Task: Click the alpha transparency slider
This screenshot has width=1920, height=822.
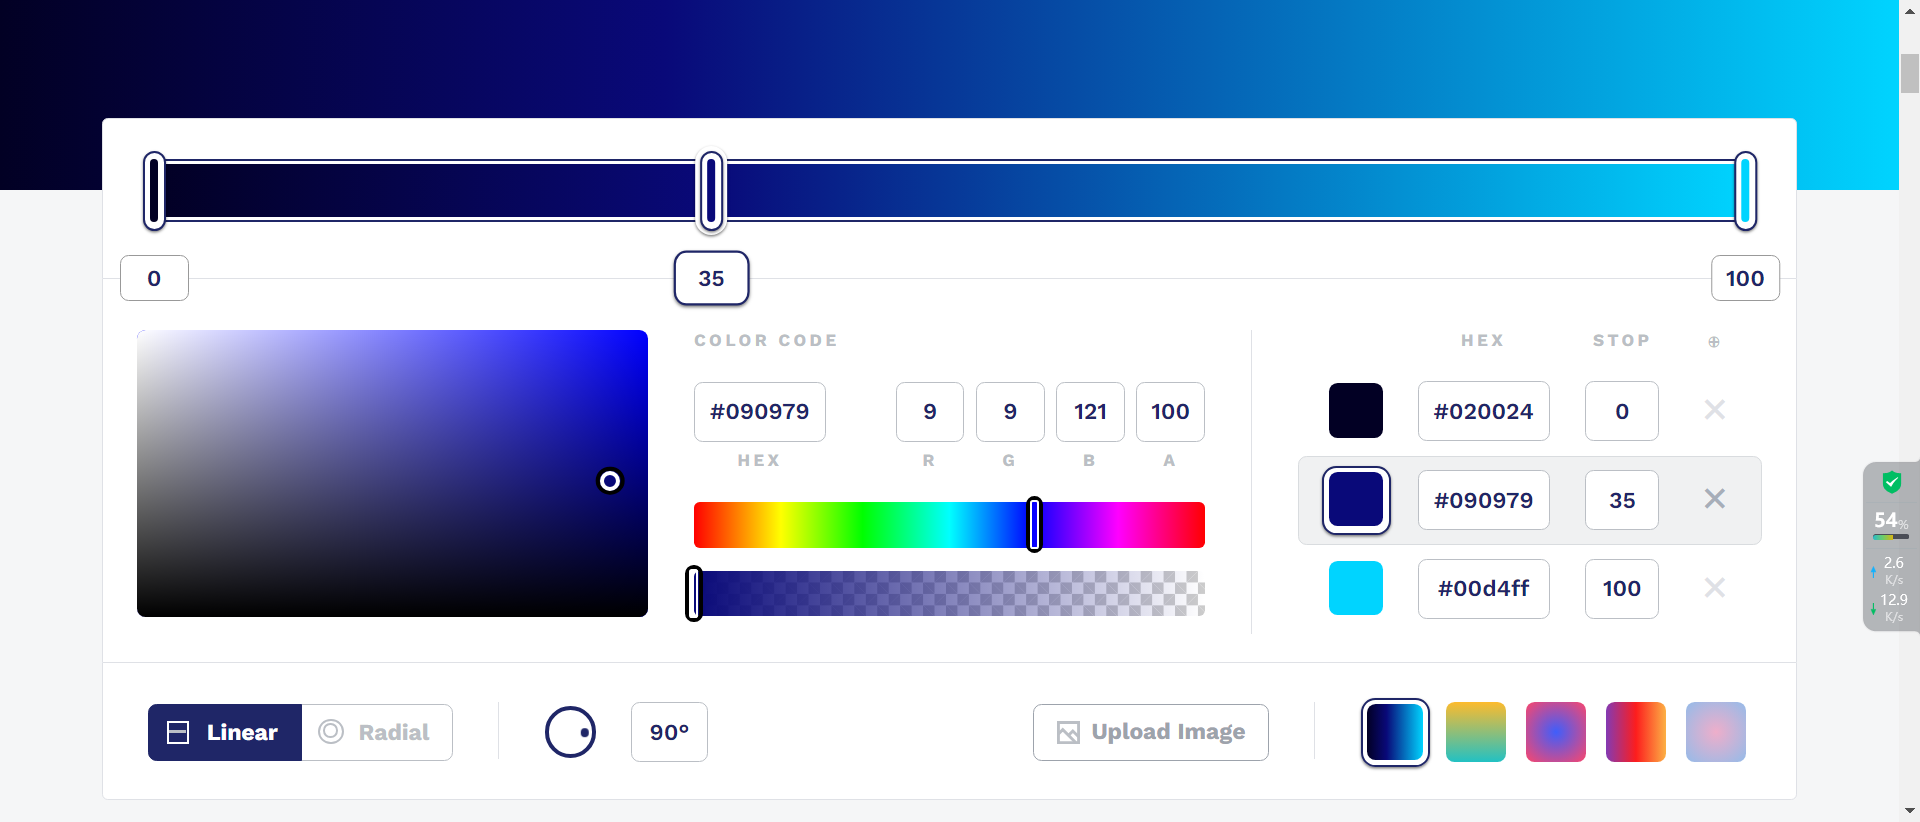Action: [x=948, y=594]
